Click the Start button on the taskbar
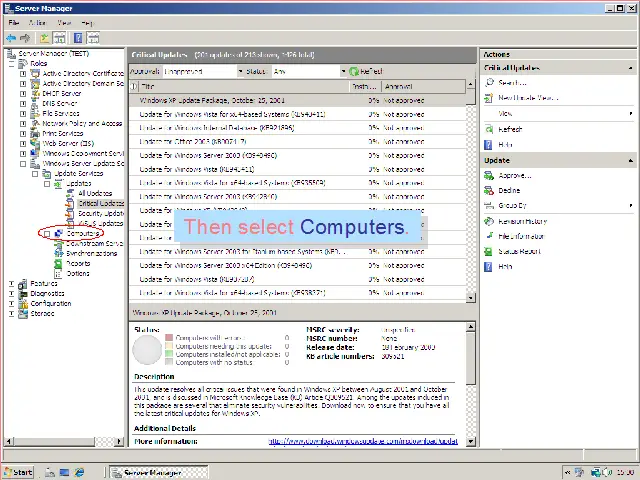This screenshot has width=640, height=480. [17, 472]
